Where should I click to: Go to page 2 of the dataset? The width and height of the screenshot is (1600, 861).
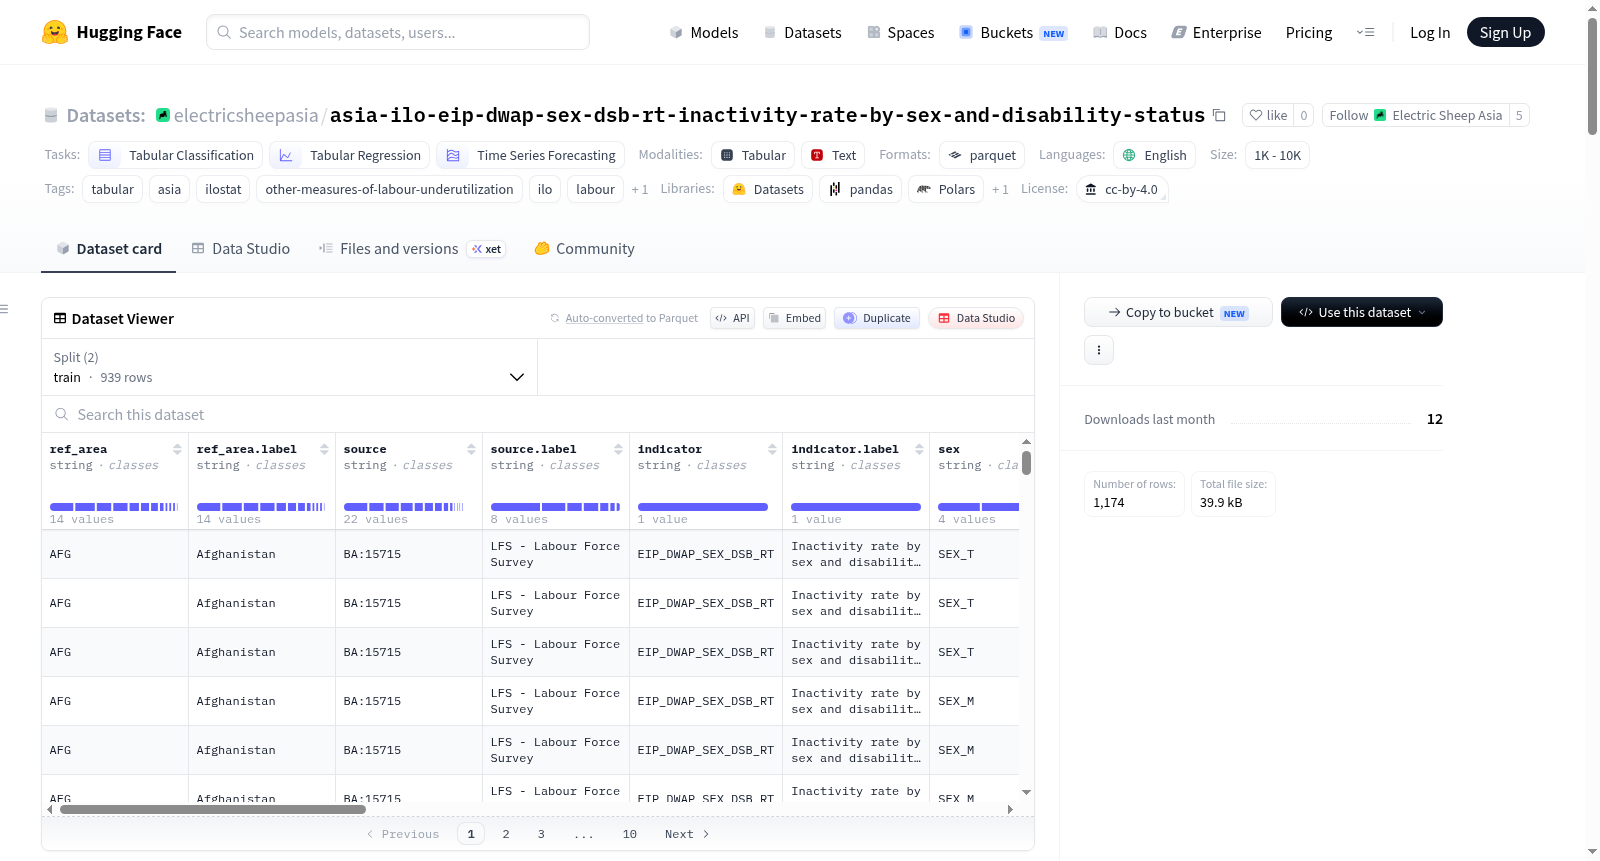pyautogui.click(x=506, y=834)
